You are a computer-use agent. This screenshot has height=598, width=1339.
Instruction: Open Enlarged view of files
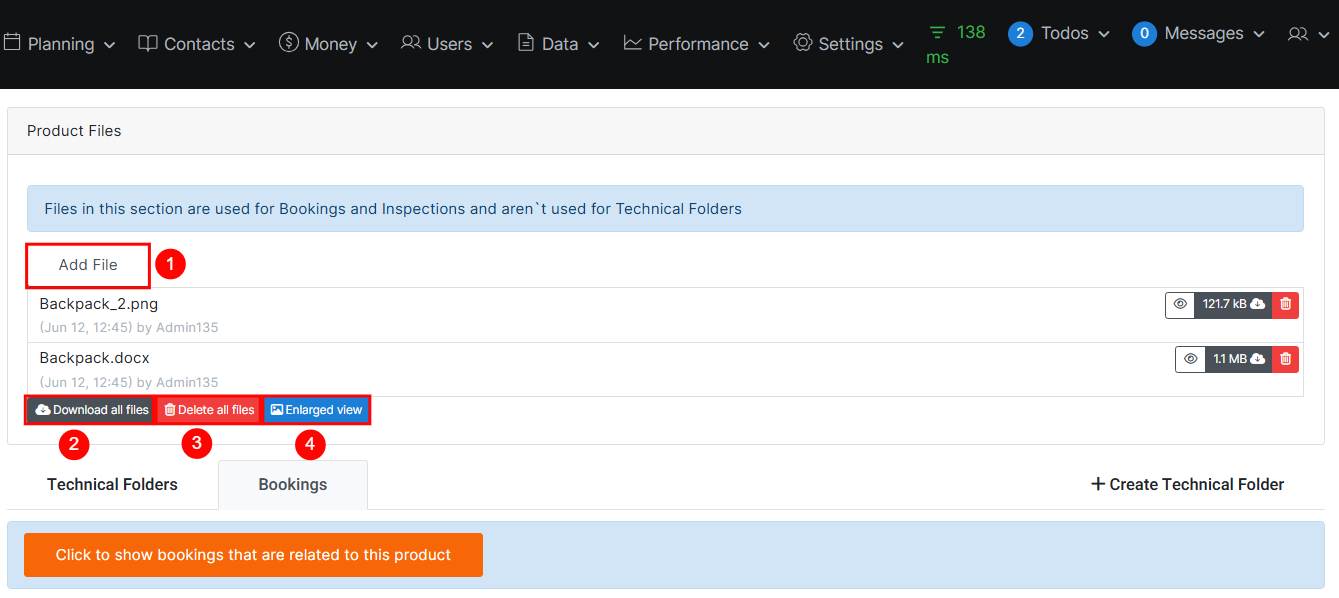tap(316, 410)
